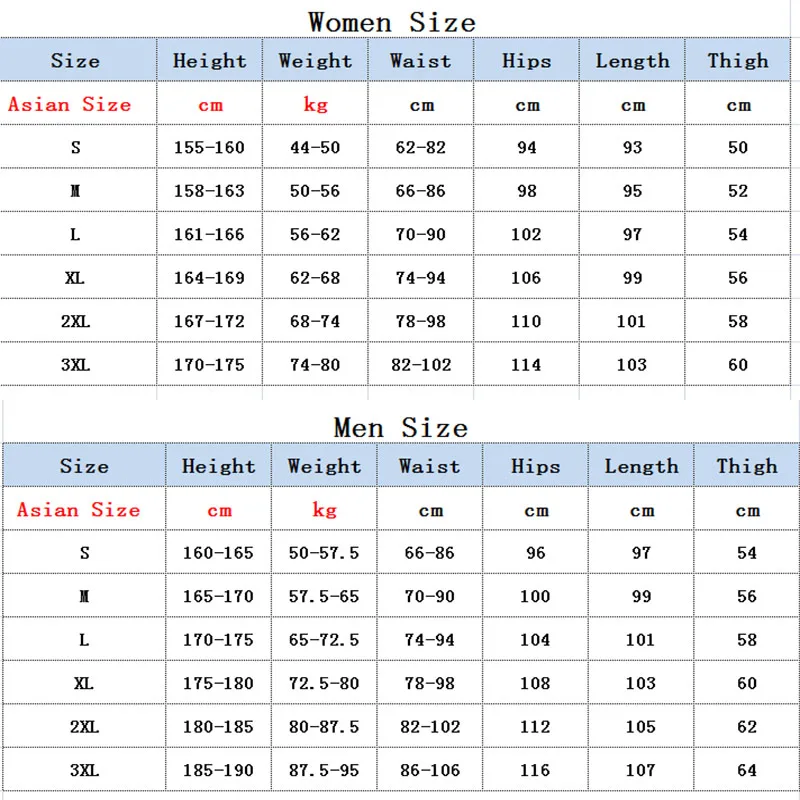Click the "Women Size" title text
The height and width of the screenshot is (800, 800).
391,20
